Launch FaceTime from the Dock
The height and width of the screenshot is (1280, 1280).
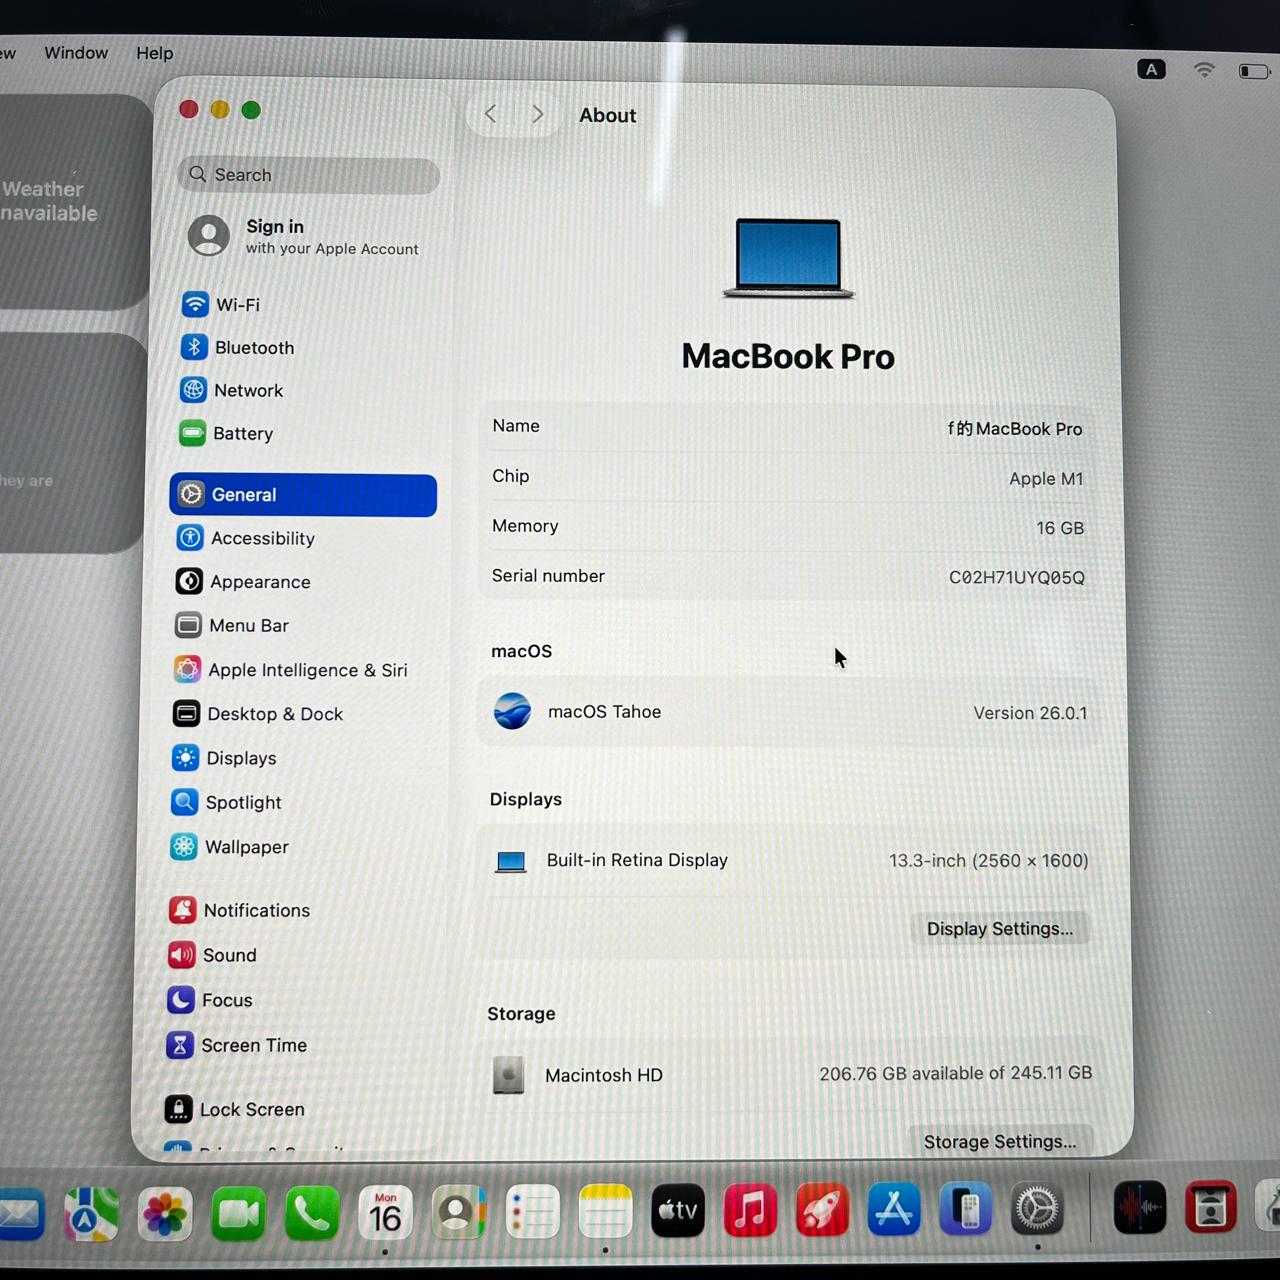[238, 1213]
